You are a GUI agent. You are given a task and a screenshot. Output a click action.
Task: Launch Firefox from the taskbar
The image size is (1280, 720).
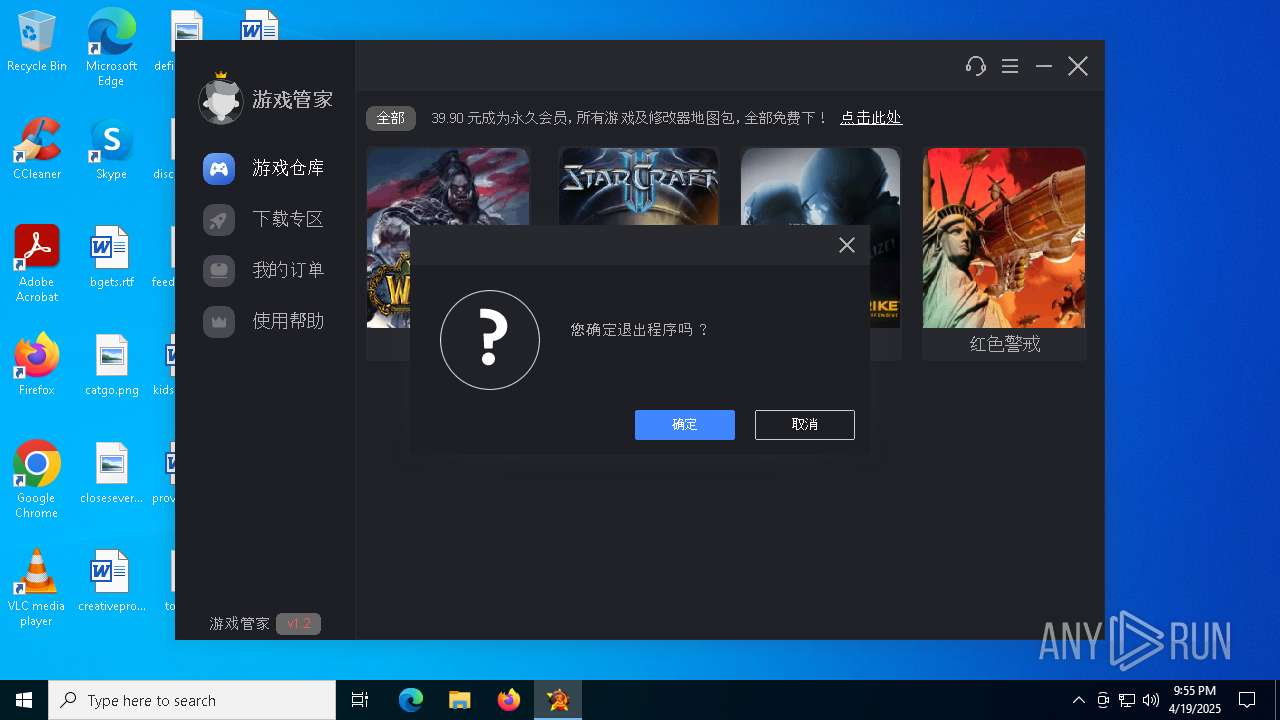pos(509,700)
